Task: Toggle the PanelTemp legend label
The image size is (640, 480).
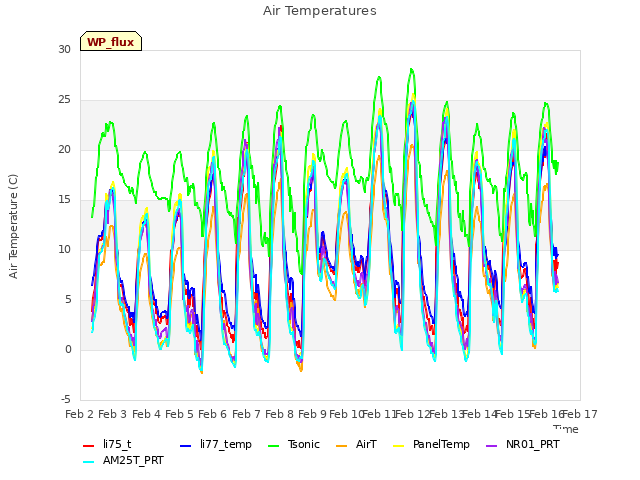Action: pos(441,444)
